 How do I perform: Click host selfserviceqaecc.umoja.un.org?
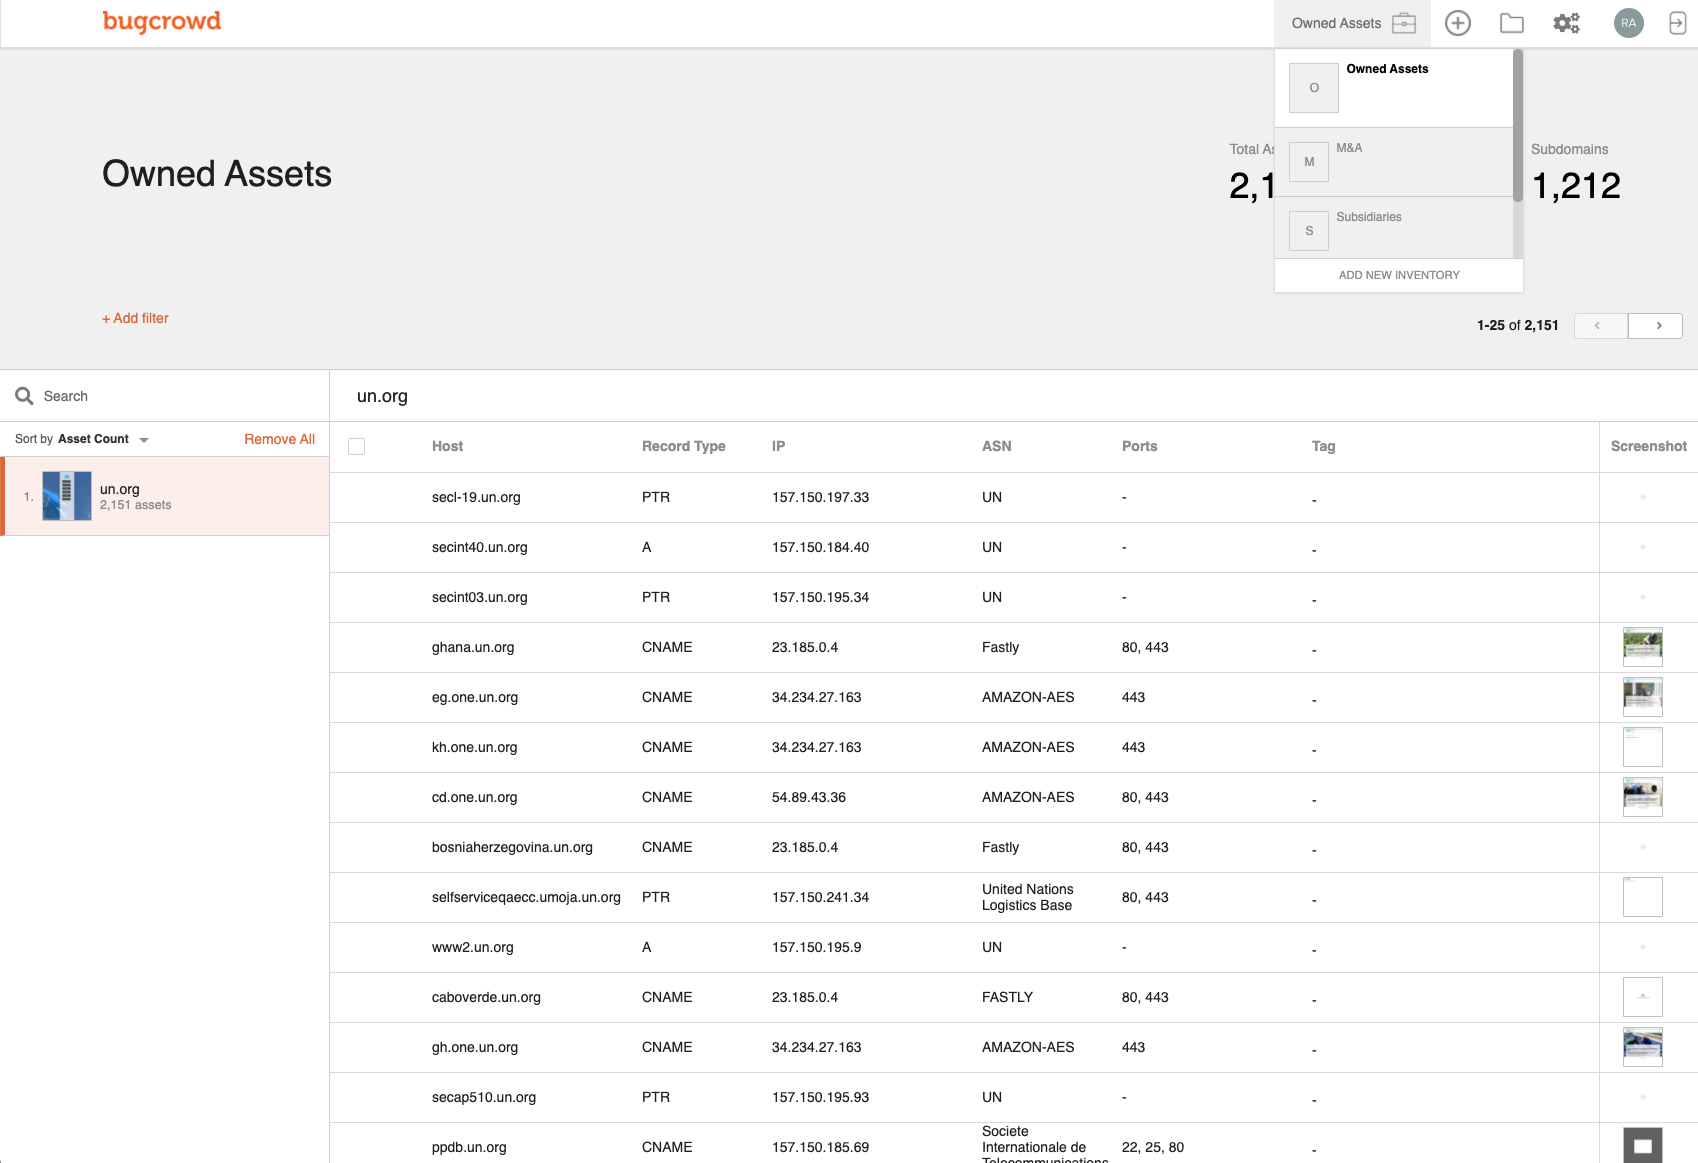coord(526,897)
